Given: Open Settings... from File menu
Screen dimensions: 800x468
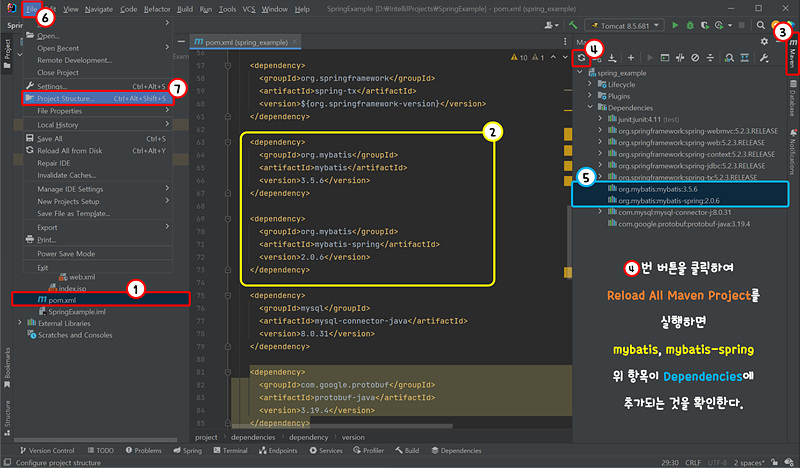Looking at the screenshot, I should pyautogui.click(x=97, y=86).
